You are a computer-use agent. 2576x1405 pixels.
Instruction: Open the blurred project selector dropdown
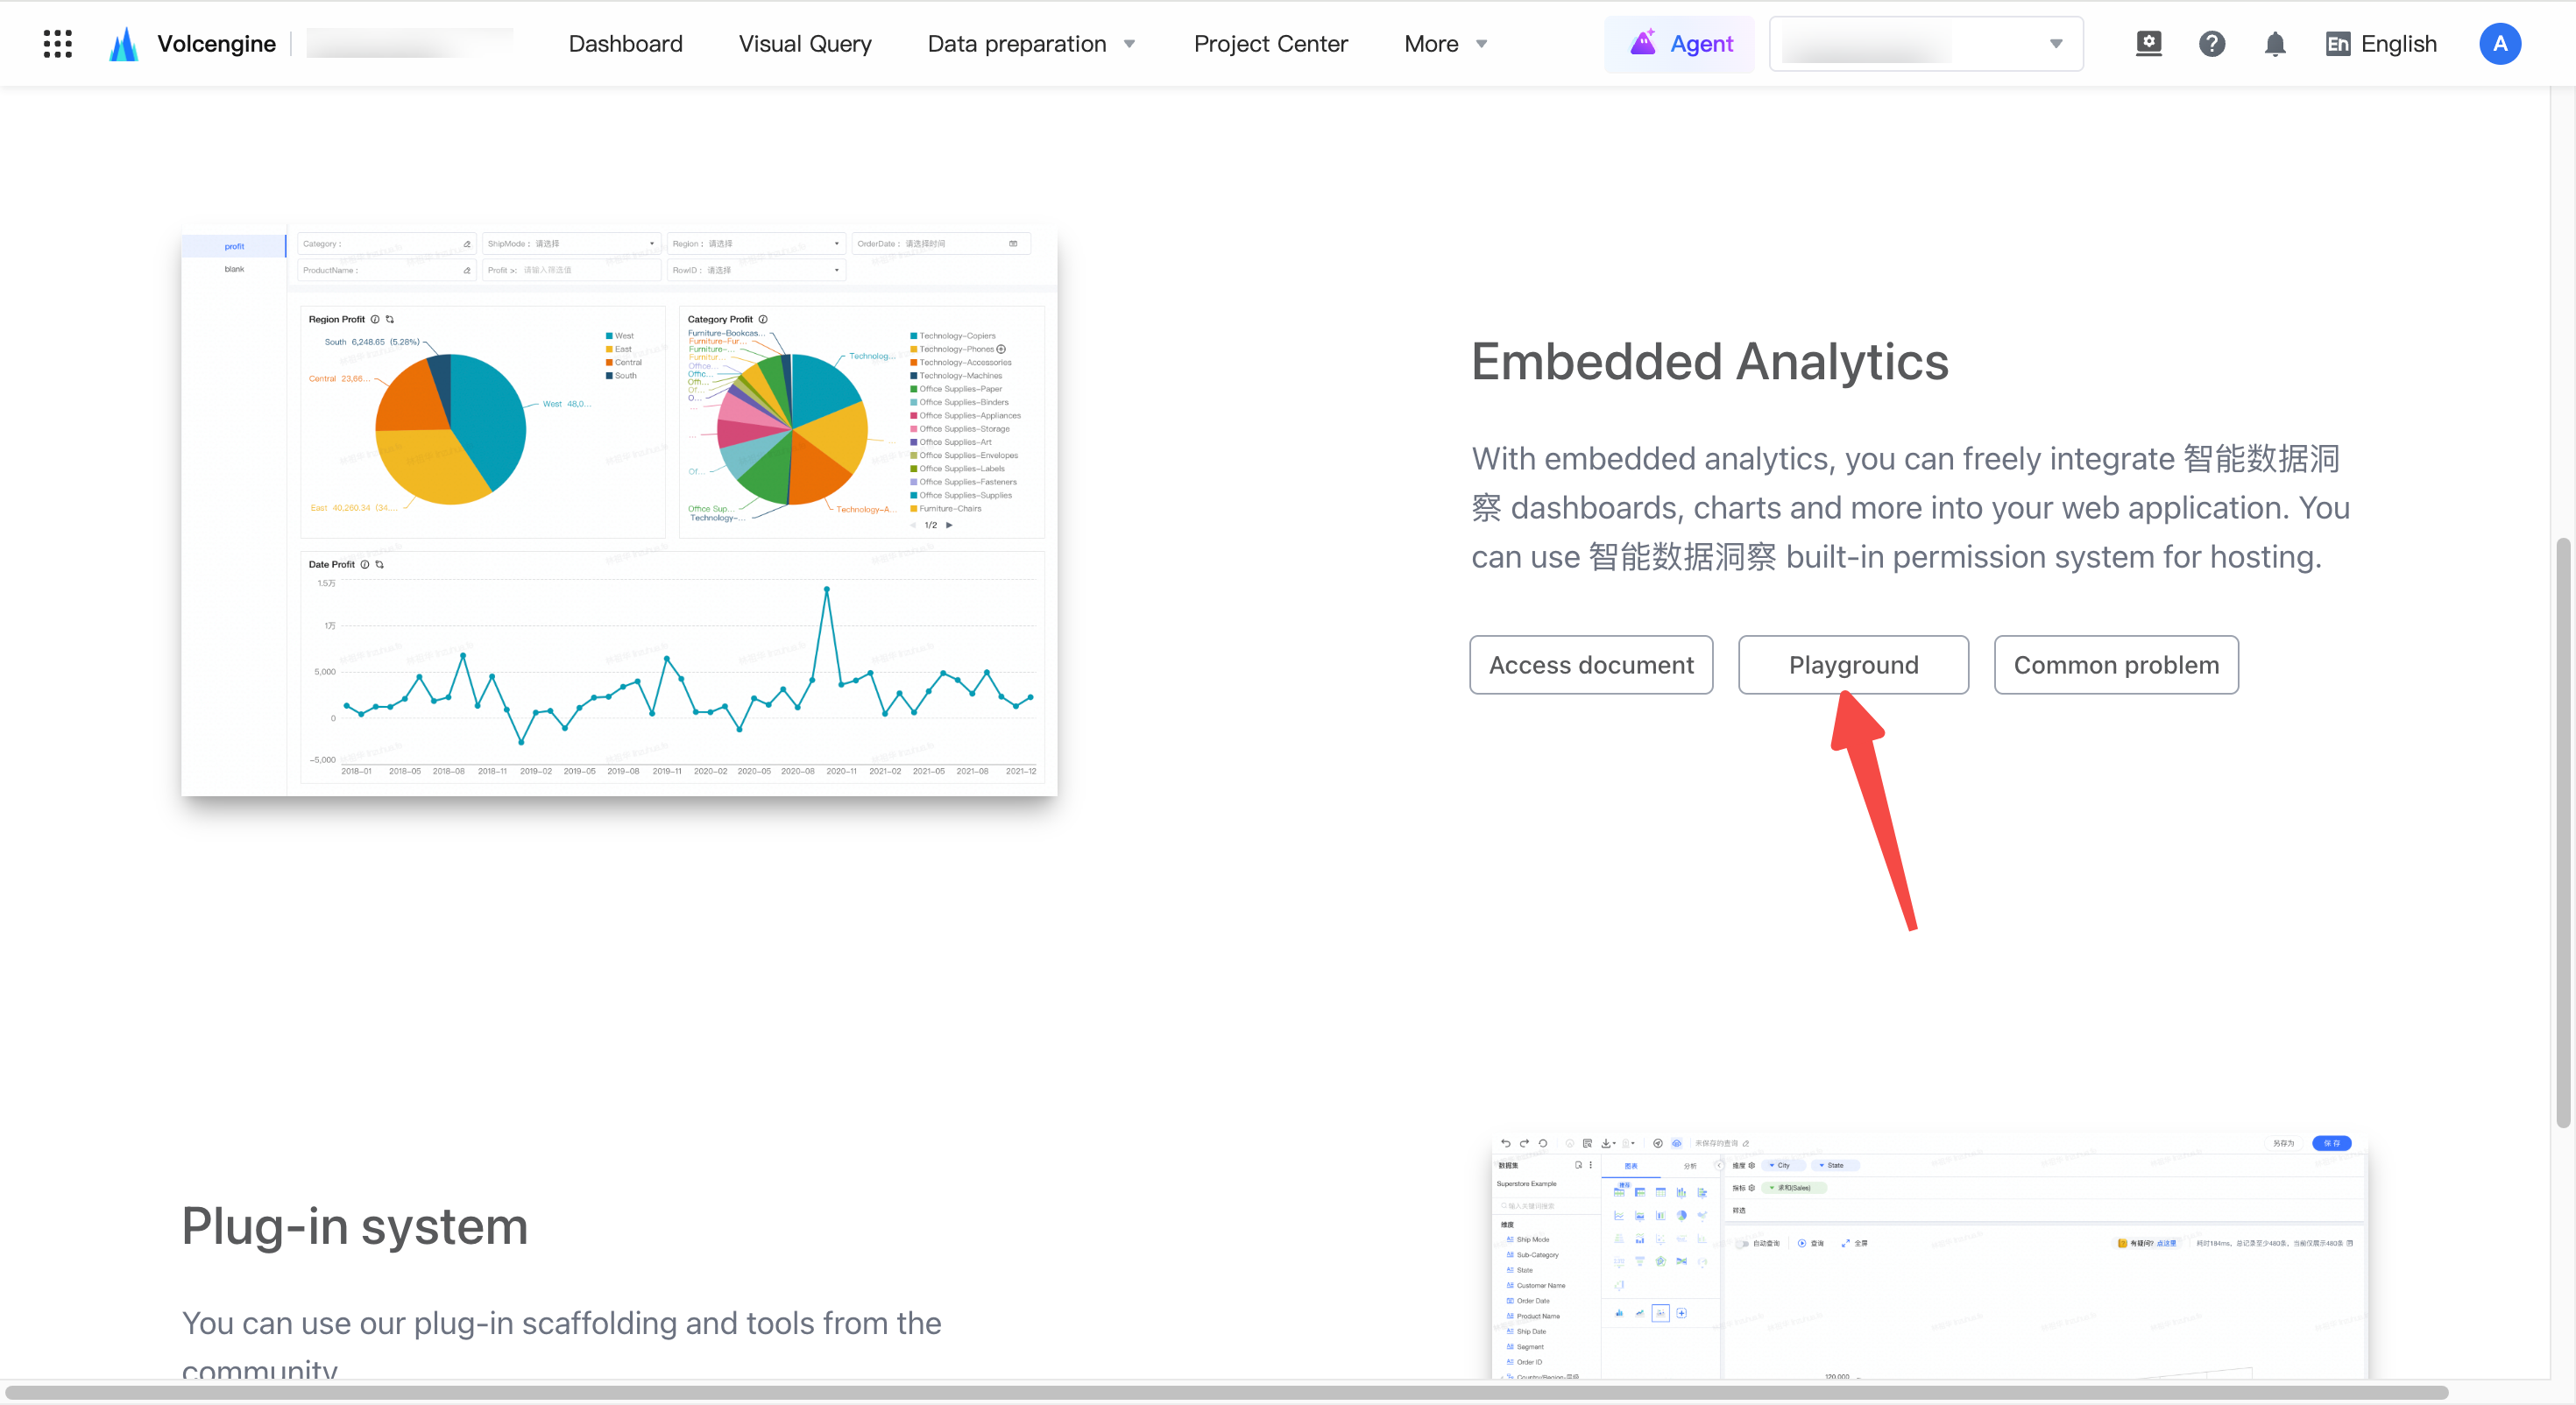click(x=1926, y=44)
